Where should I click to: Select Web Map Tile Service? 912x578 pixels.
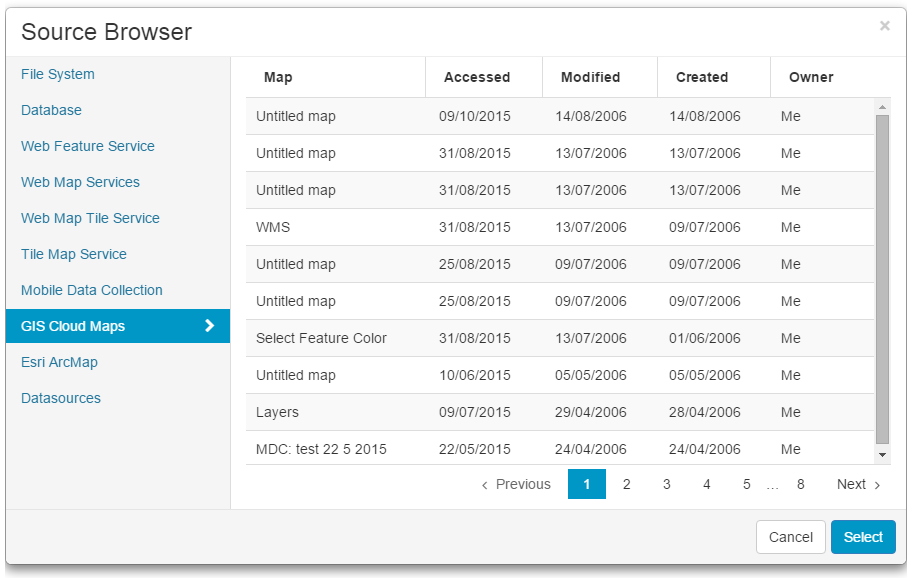click(90, 219)
